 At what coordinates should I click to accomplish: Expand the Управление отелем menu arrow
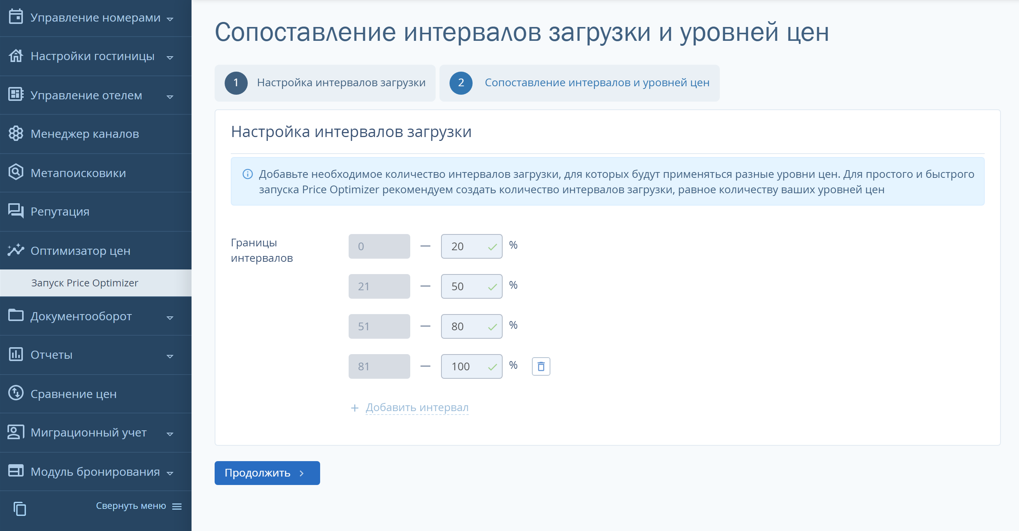click(x=170, y=96)
